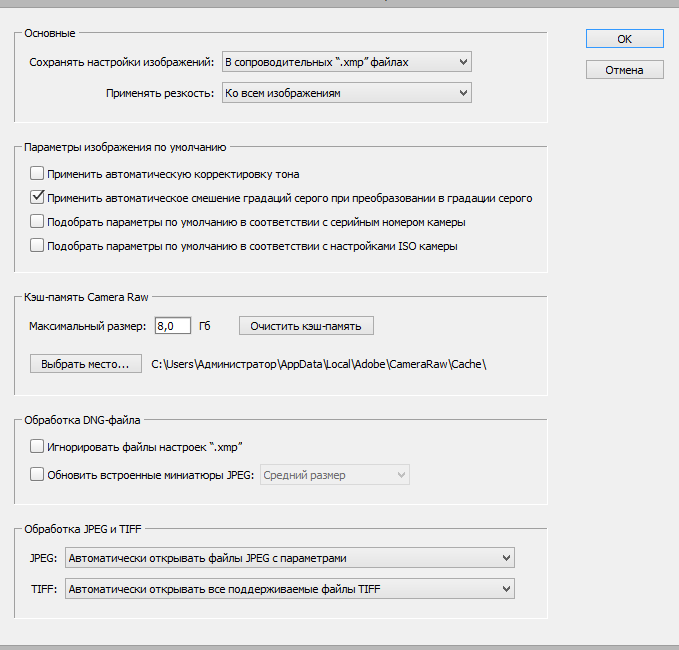This screenshot has width=679, height=650.
Task: Click the Отмена button
Action: (624, 70)
